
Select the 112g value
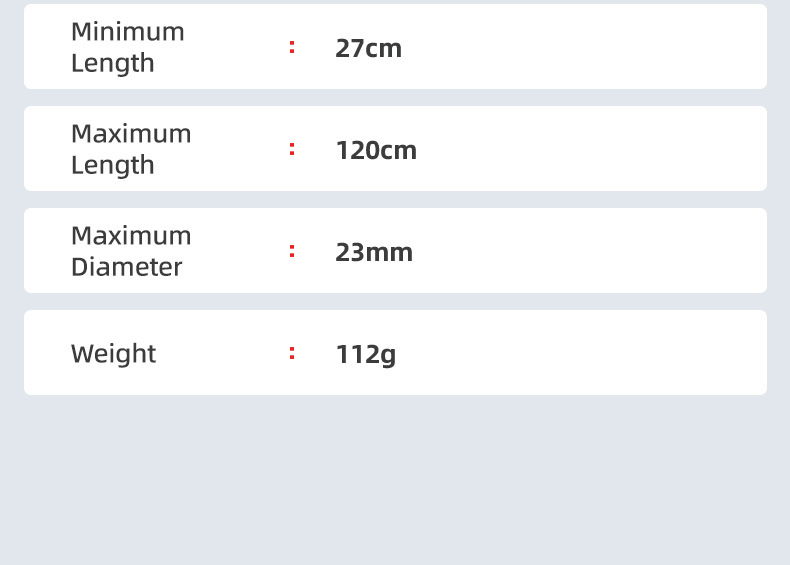366,354
